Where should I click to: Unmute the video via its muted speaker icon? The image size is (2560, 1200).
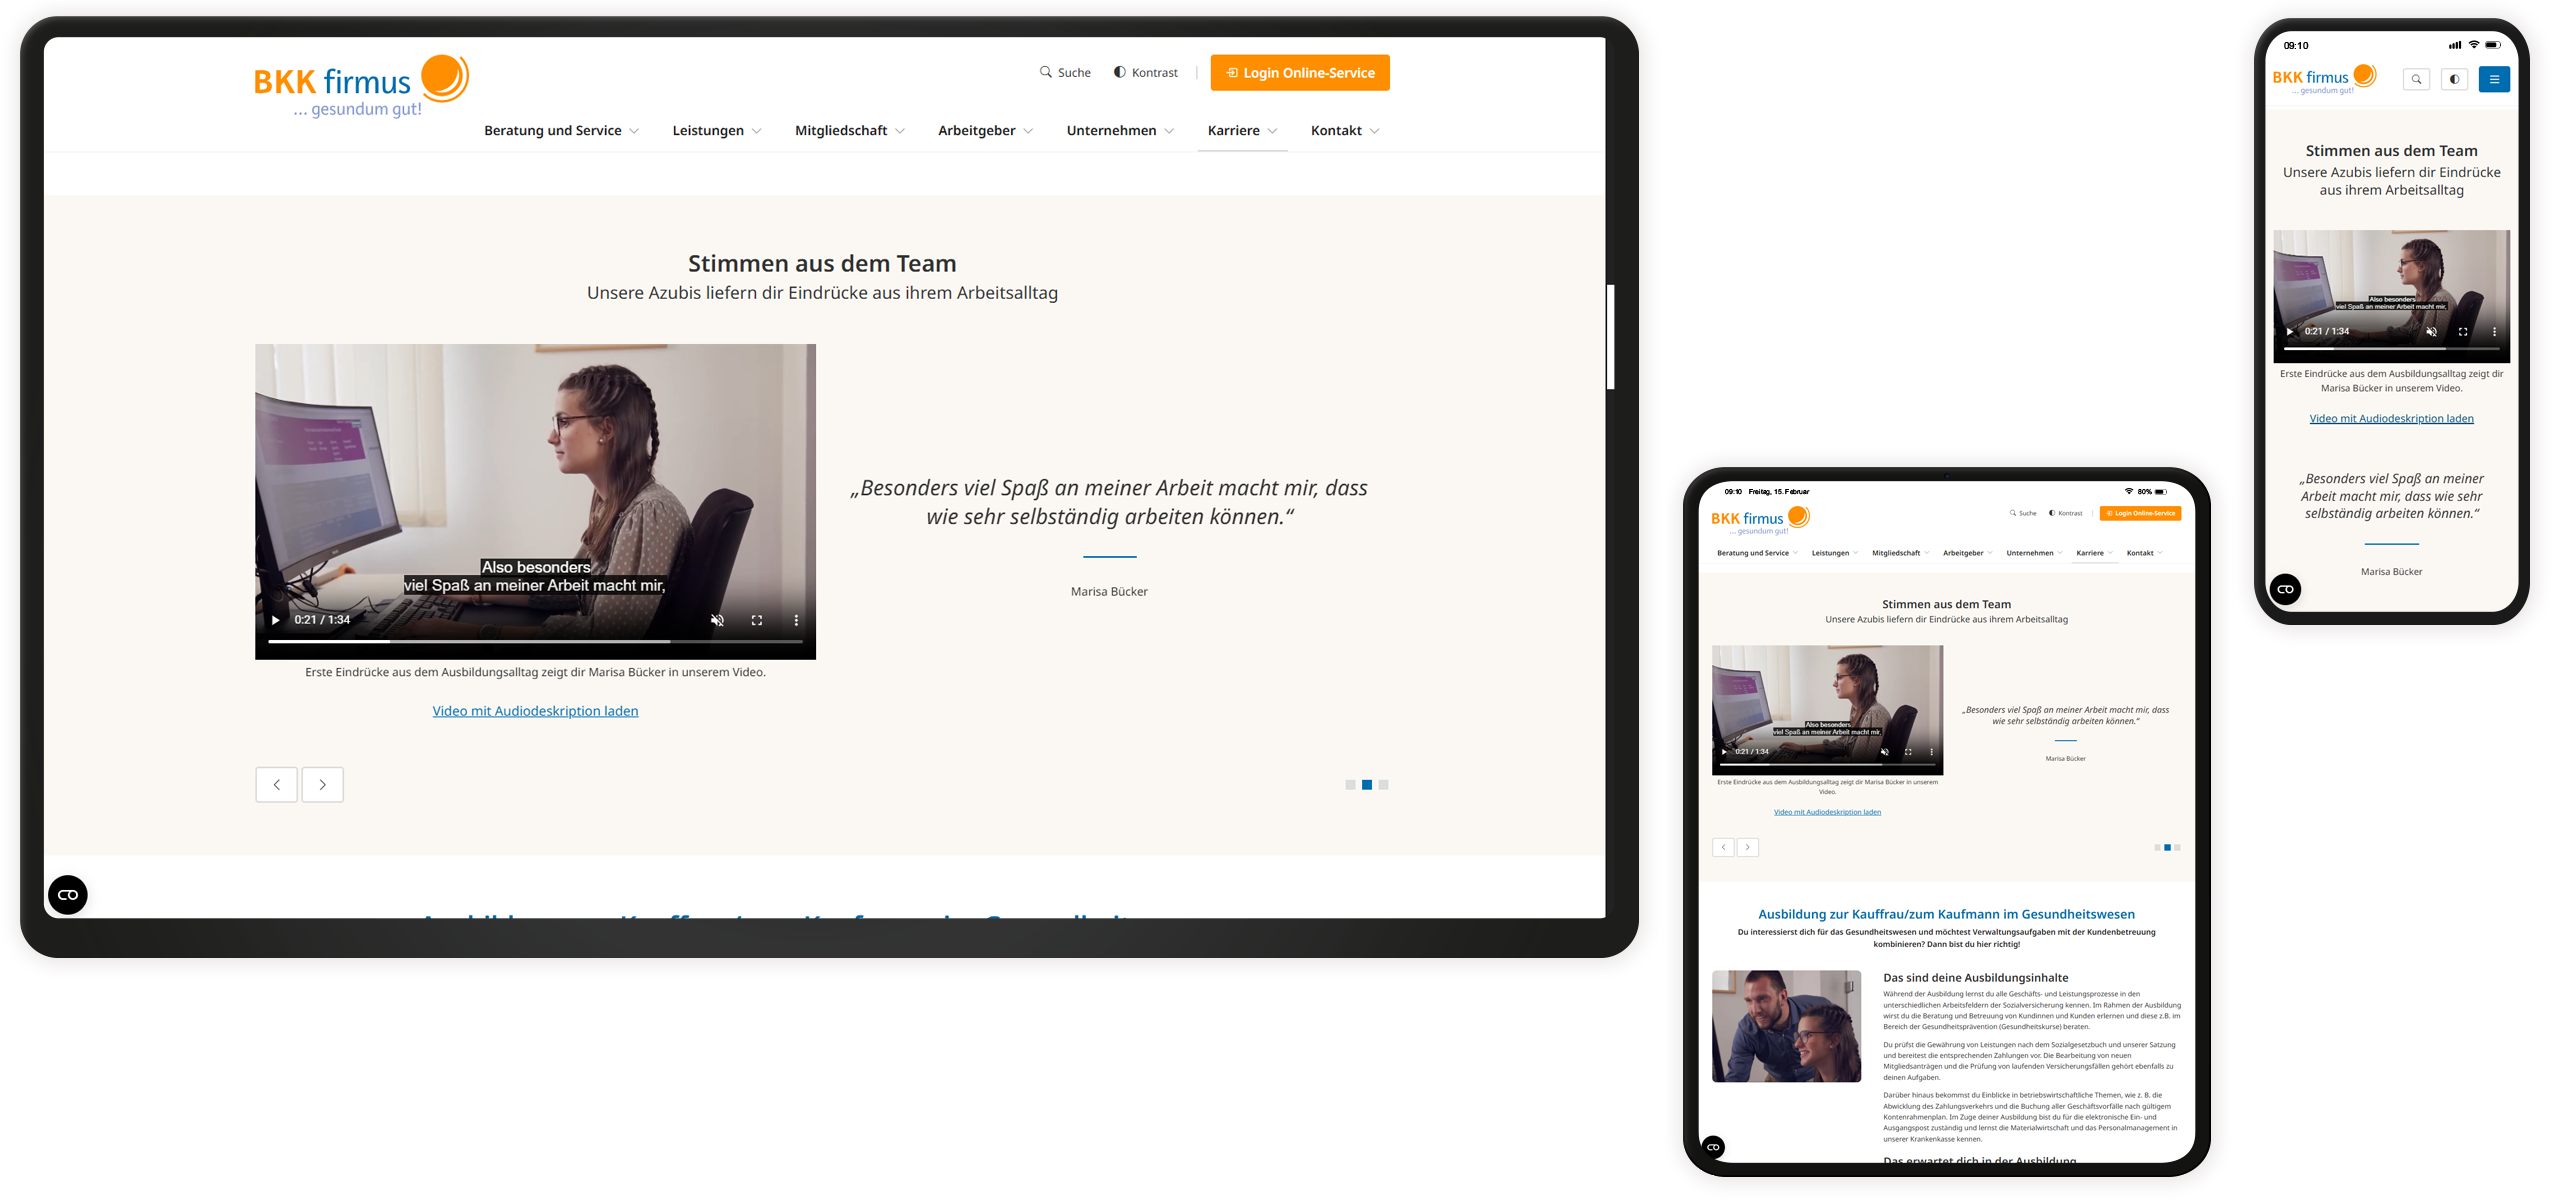coord(716,620)
